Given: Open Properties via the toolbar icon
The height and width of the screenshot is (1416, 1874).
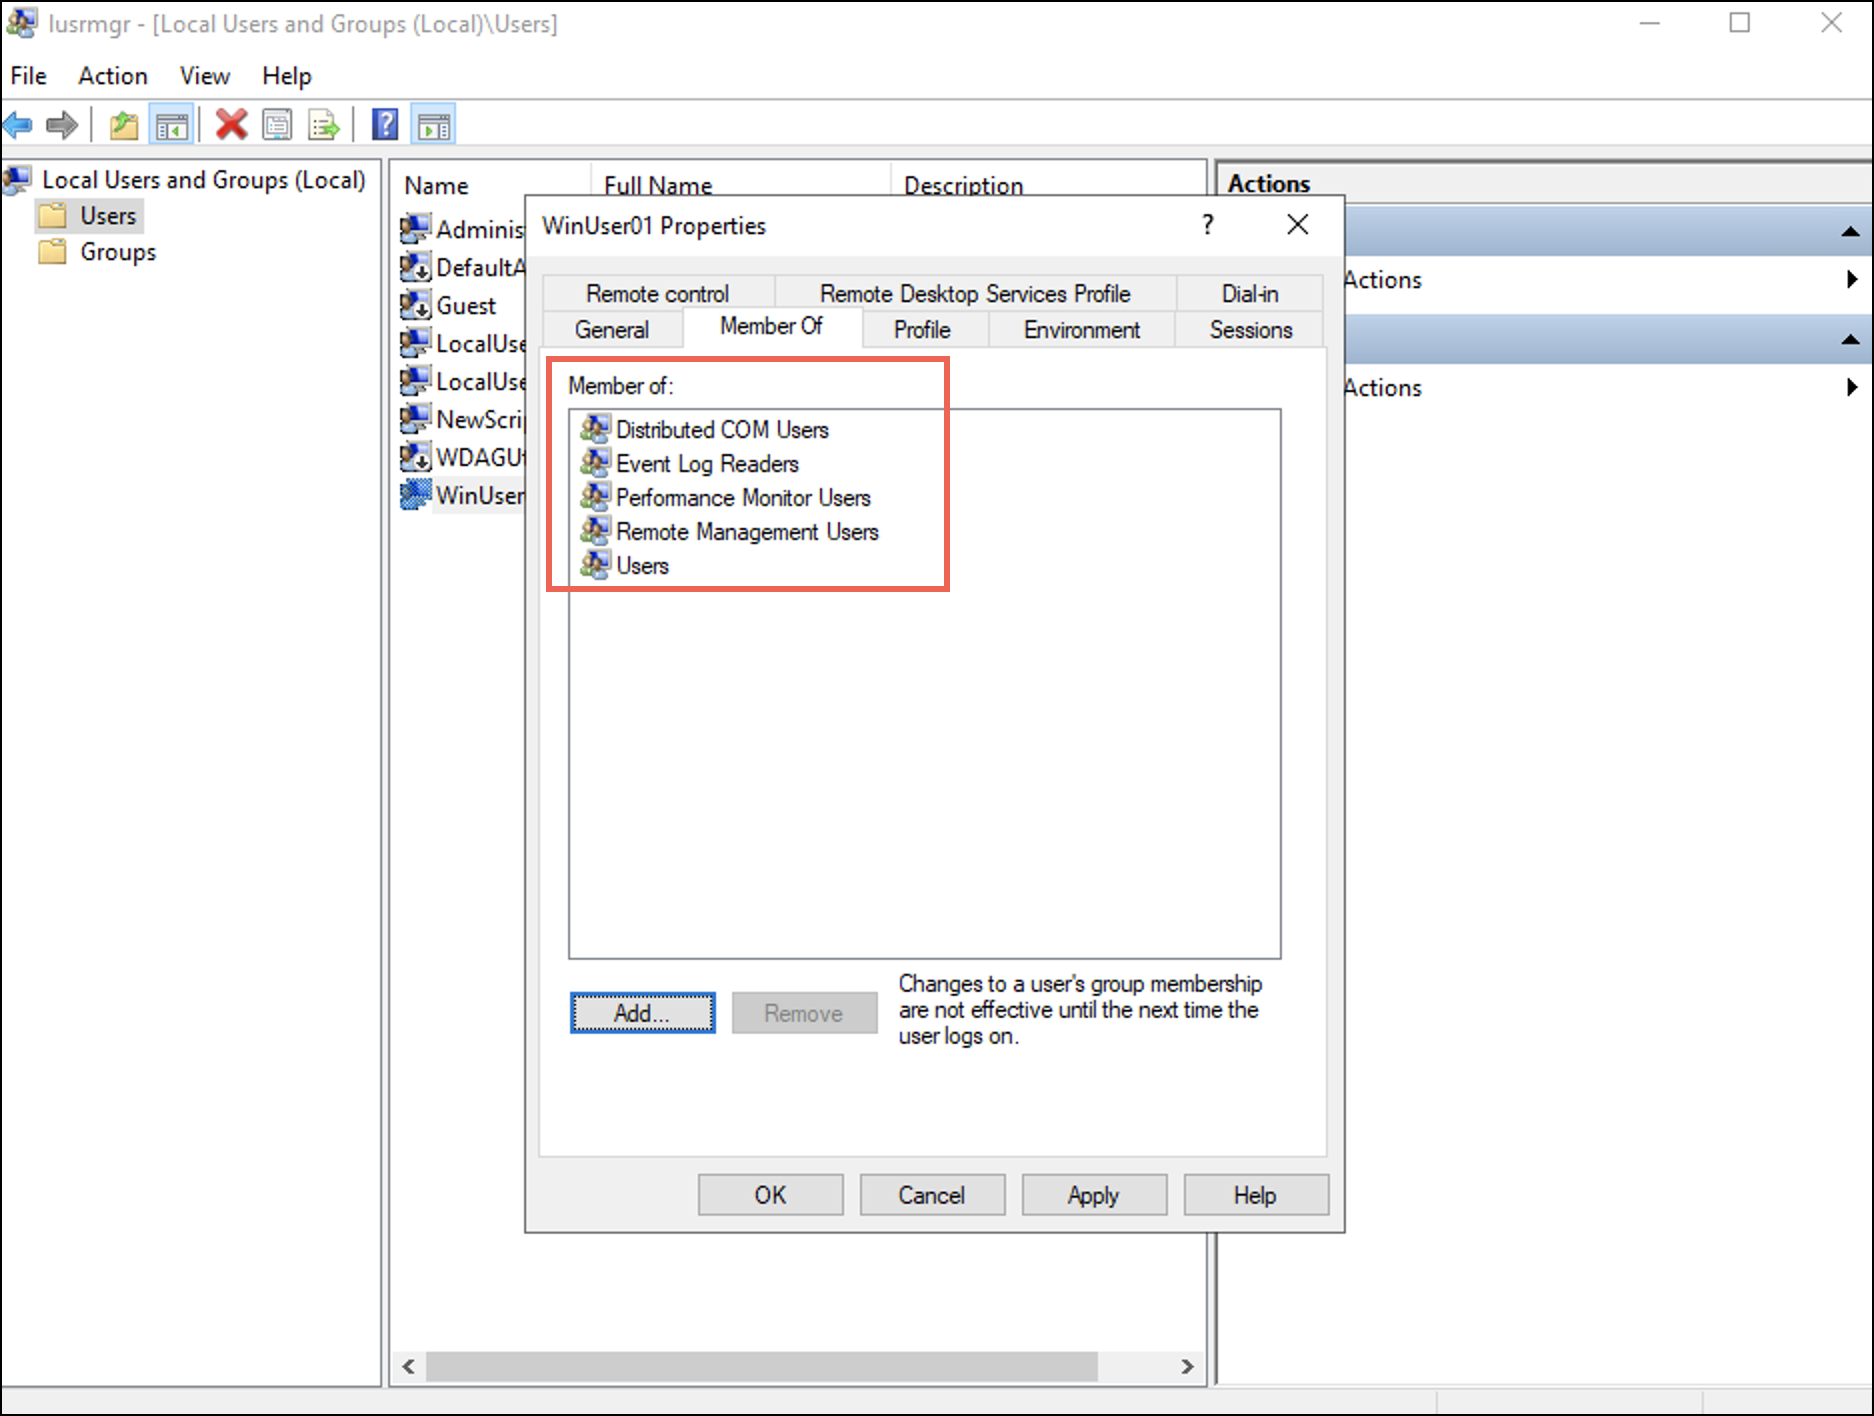Looking at the screenshot, I should point(277,125).
